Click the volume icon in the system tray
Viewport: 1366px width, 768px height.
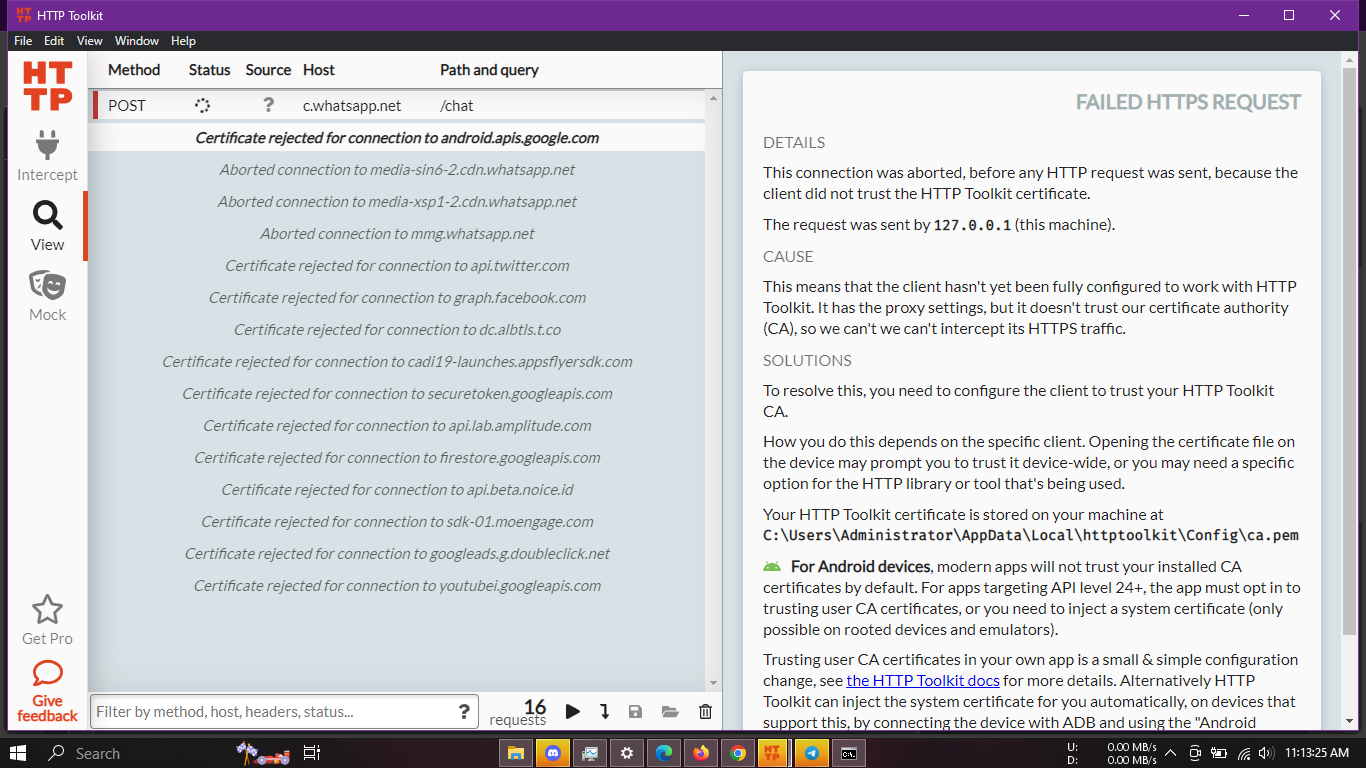coord(1266,753)
